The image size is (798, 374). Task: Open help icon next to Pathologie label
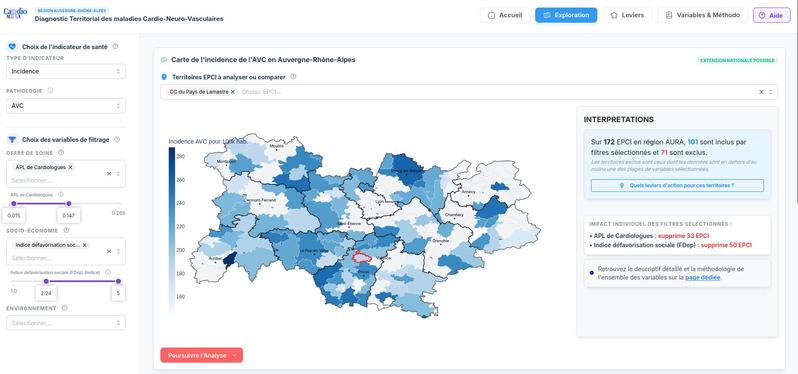point(50,91)
